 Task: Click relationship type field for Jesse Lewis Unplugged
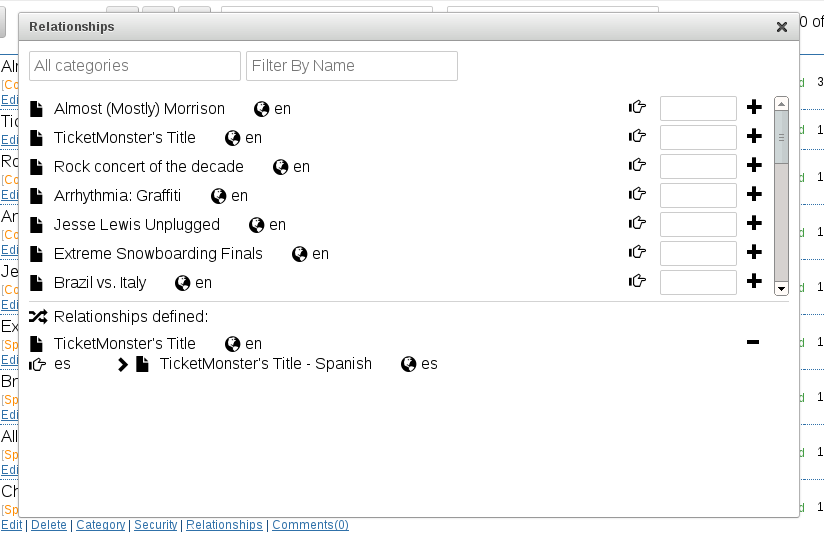click(698, 224)
